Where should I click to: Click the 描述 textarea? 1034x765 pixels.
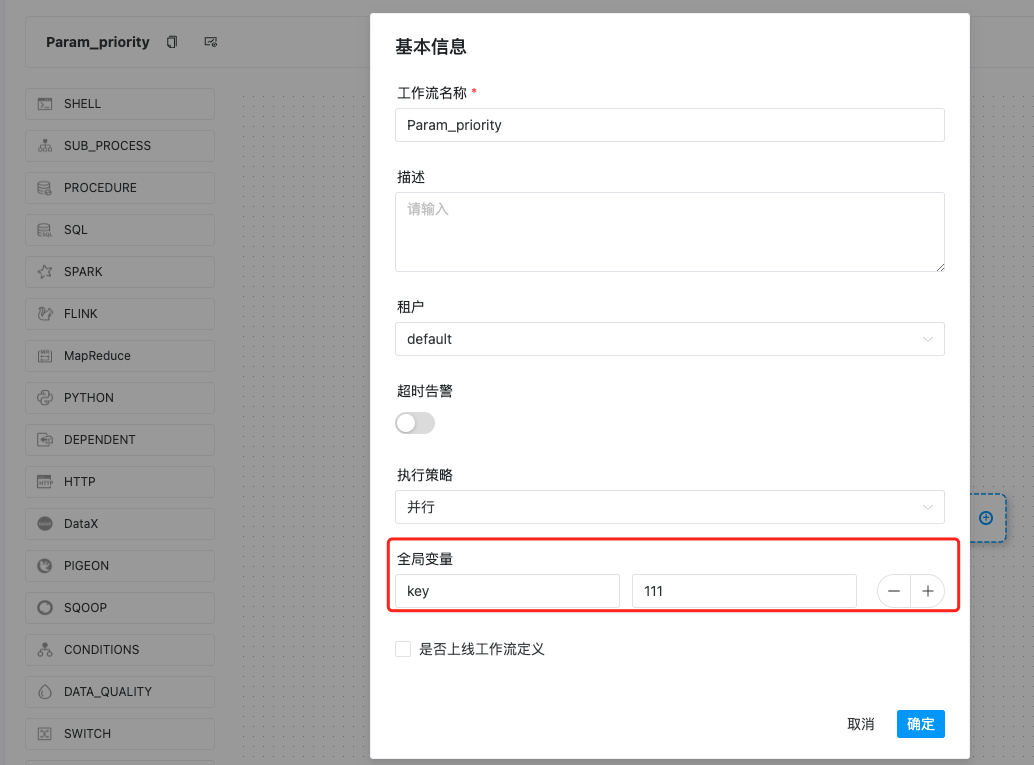point(669,232)
